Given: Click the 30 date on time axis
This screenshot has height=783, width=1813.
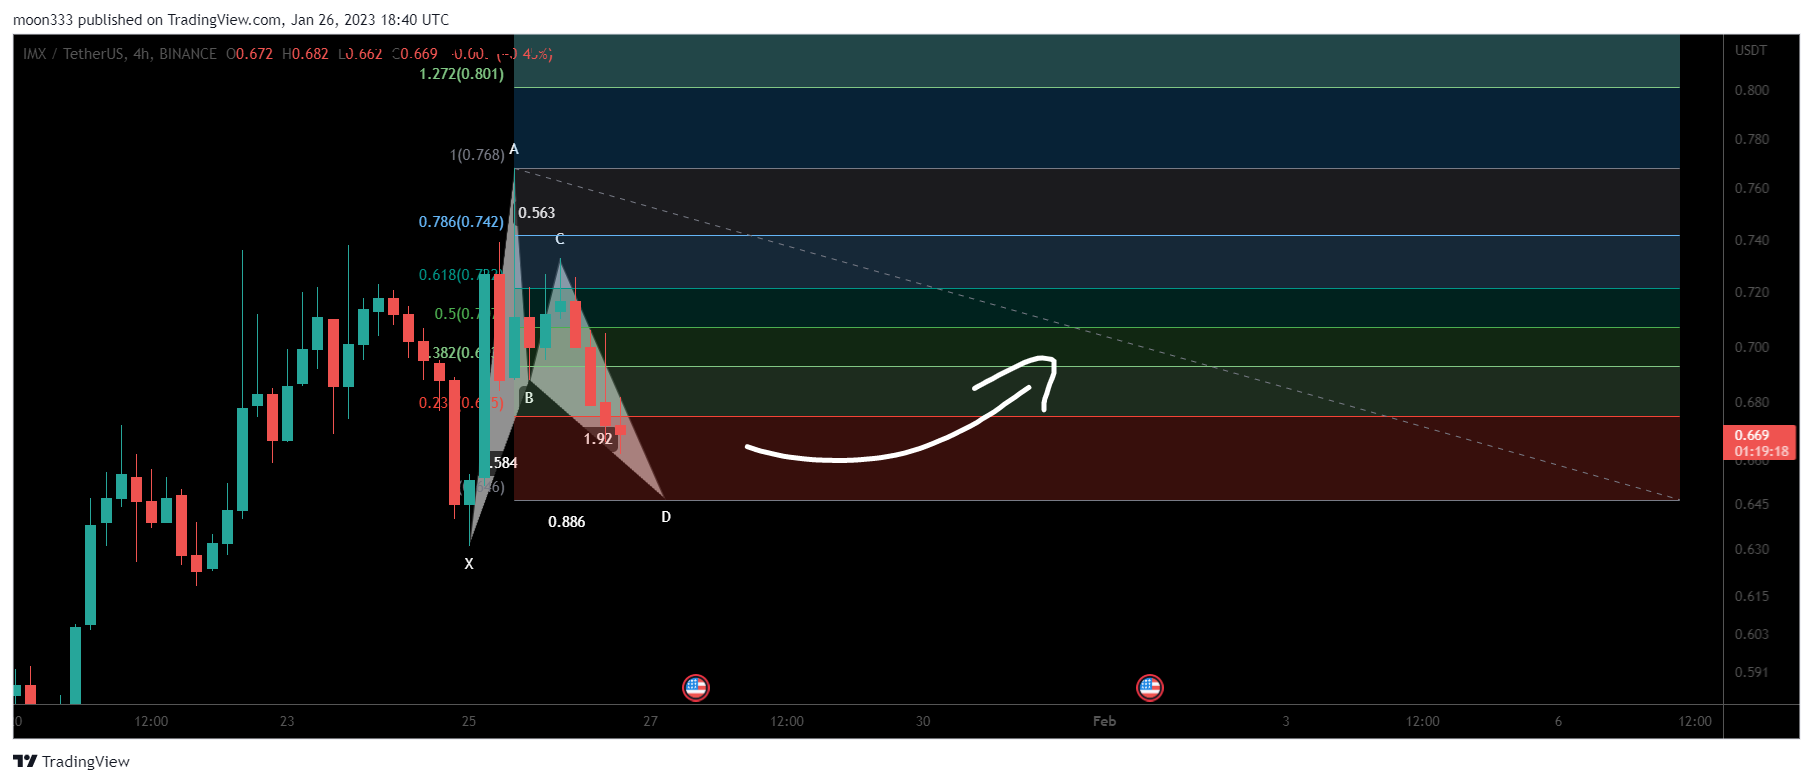Looking at the screenshot, I should click(923, 721).
